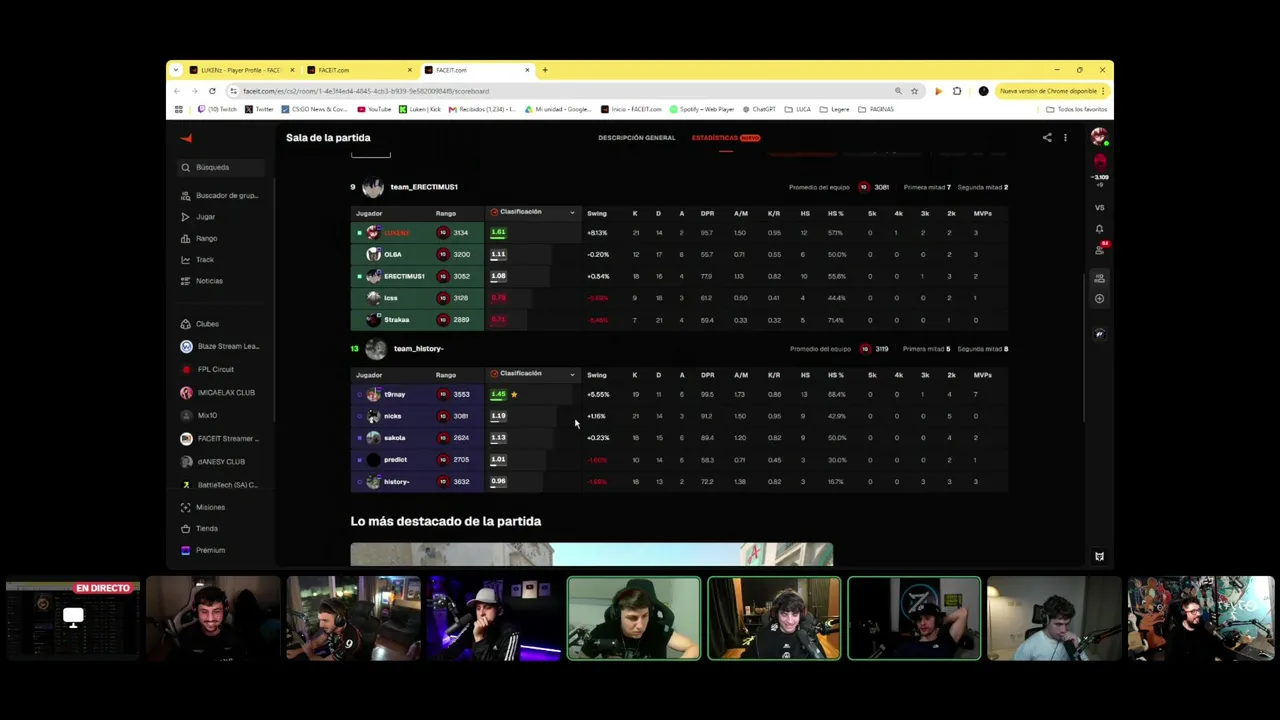Open Twitch bookmark in bookmarks bar
1280x720 pixels.
217,109
